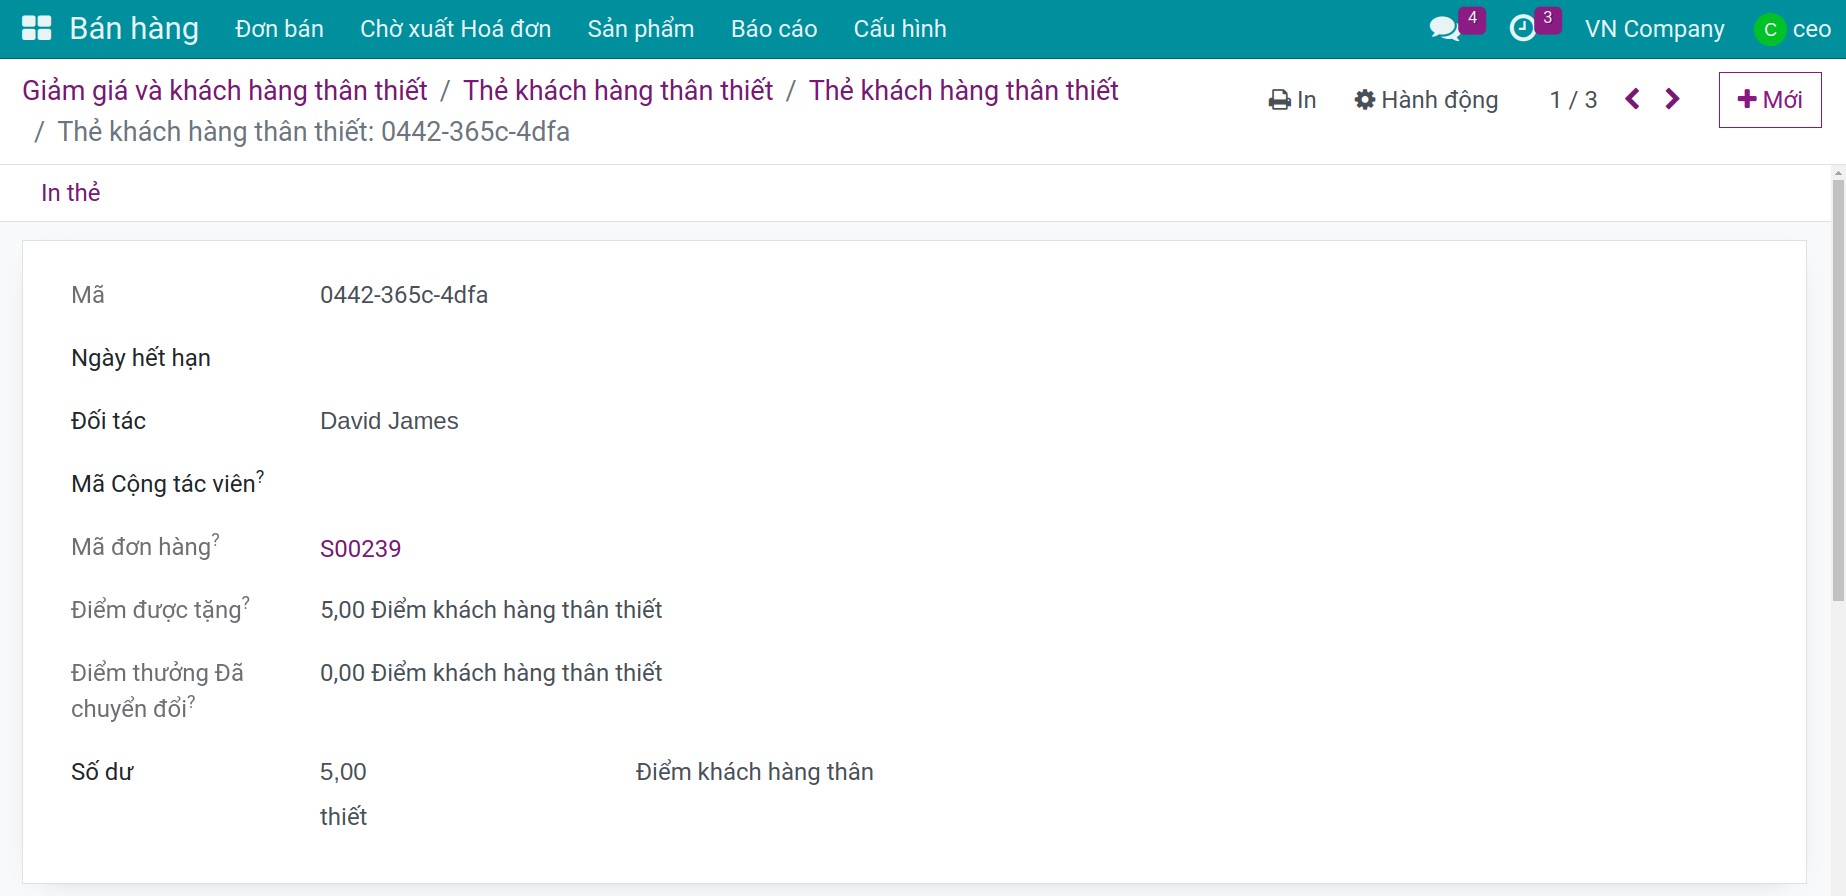
Task: Click the ceo user avatar
Action: [1769, 29]
